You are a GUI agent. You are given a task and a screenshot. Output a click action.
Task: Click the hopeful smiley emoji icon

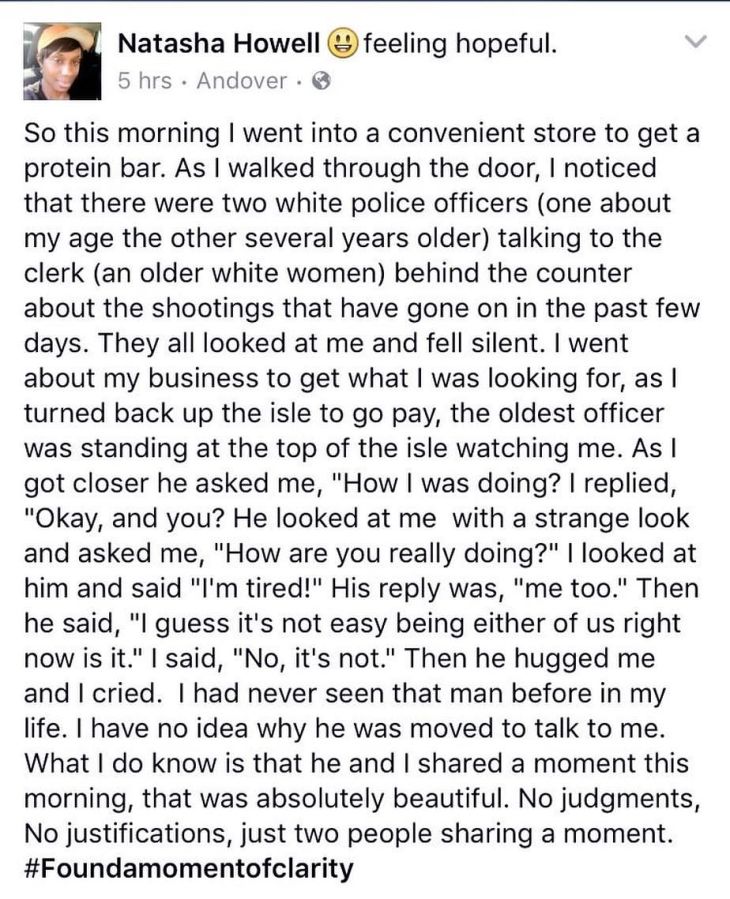point(341,43)
